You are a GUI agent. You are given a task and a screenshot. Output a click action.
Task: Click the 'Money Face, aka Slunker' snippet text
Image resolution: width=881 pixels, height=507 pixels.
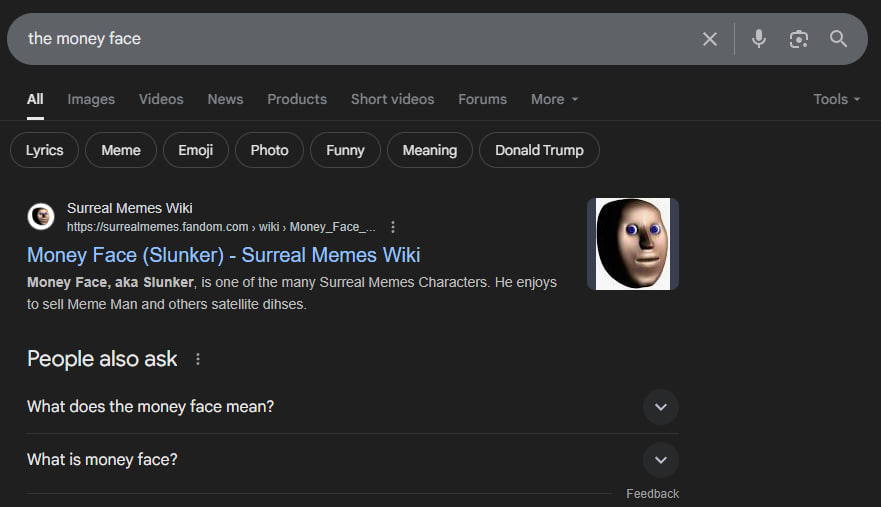[x=110, y=282]
